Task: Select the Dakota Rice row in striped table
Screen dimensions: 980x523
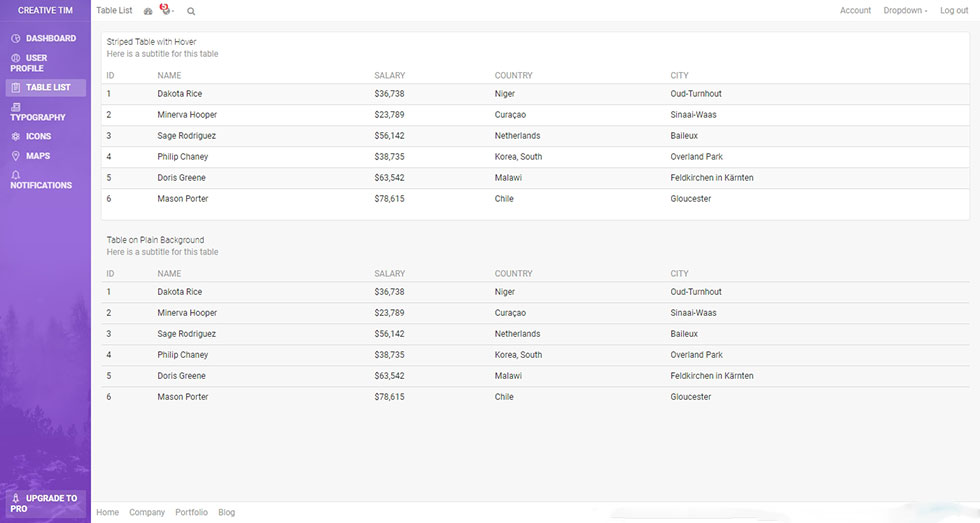Action: click(x=180, y=94)
